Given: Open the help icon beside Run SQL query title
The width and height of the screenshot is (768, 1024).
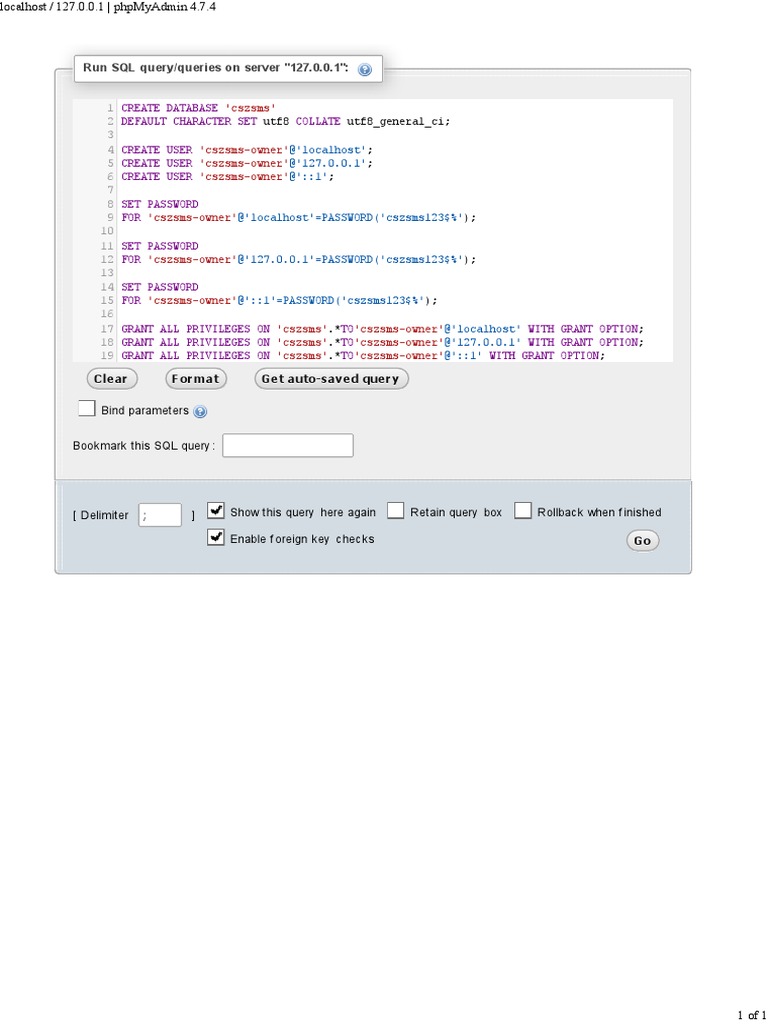Looking at the screenshot, I should [x=365, y=69].
